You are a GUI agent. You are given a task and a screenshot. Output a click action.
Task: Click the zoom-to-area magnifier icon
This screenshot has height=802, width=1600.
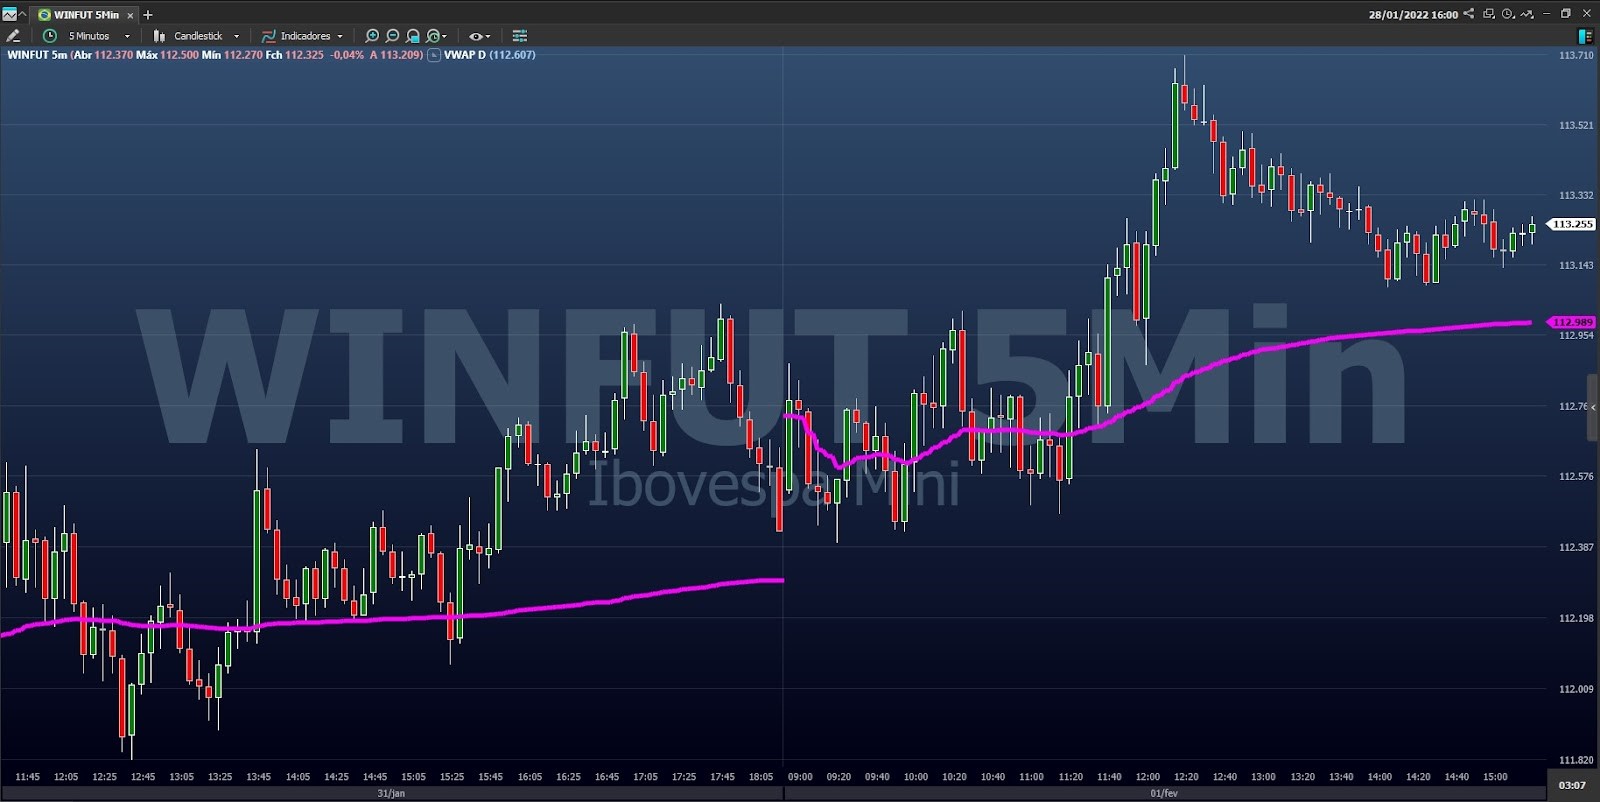pyautogui.click(x=413, y=36)
